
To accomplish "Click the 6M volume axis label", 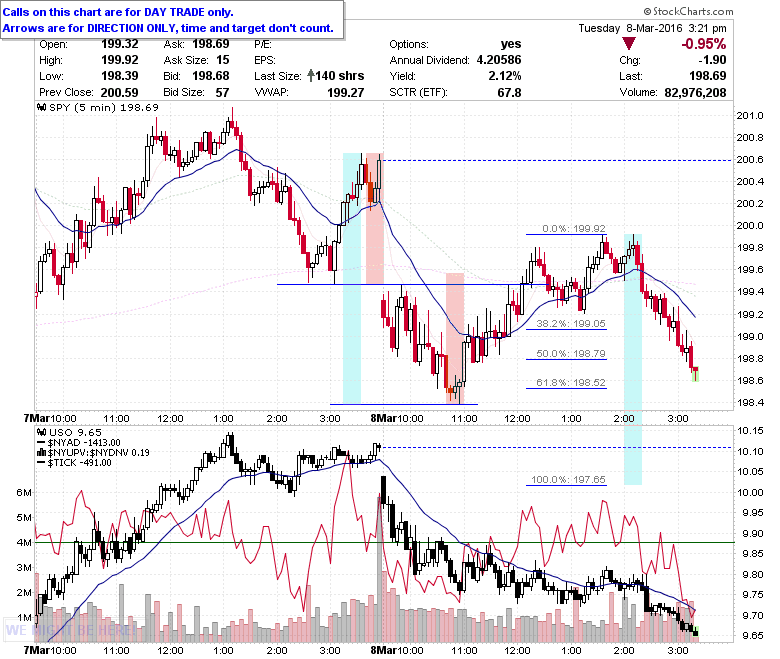I will (24, 492).
